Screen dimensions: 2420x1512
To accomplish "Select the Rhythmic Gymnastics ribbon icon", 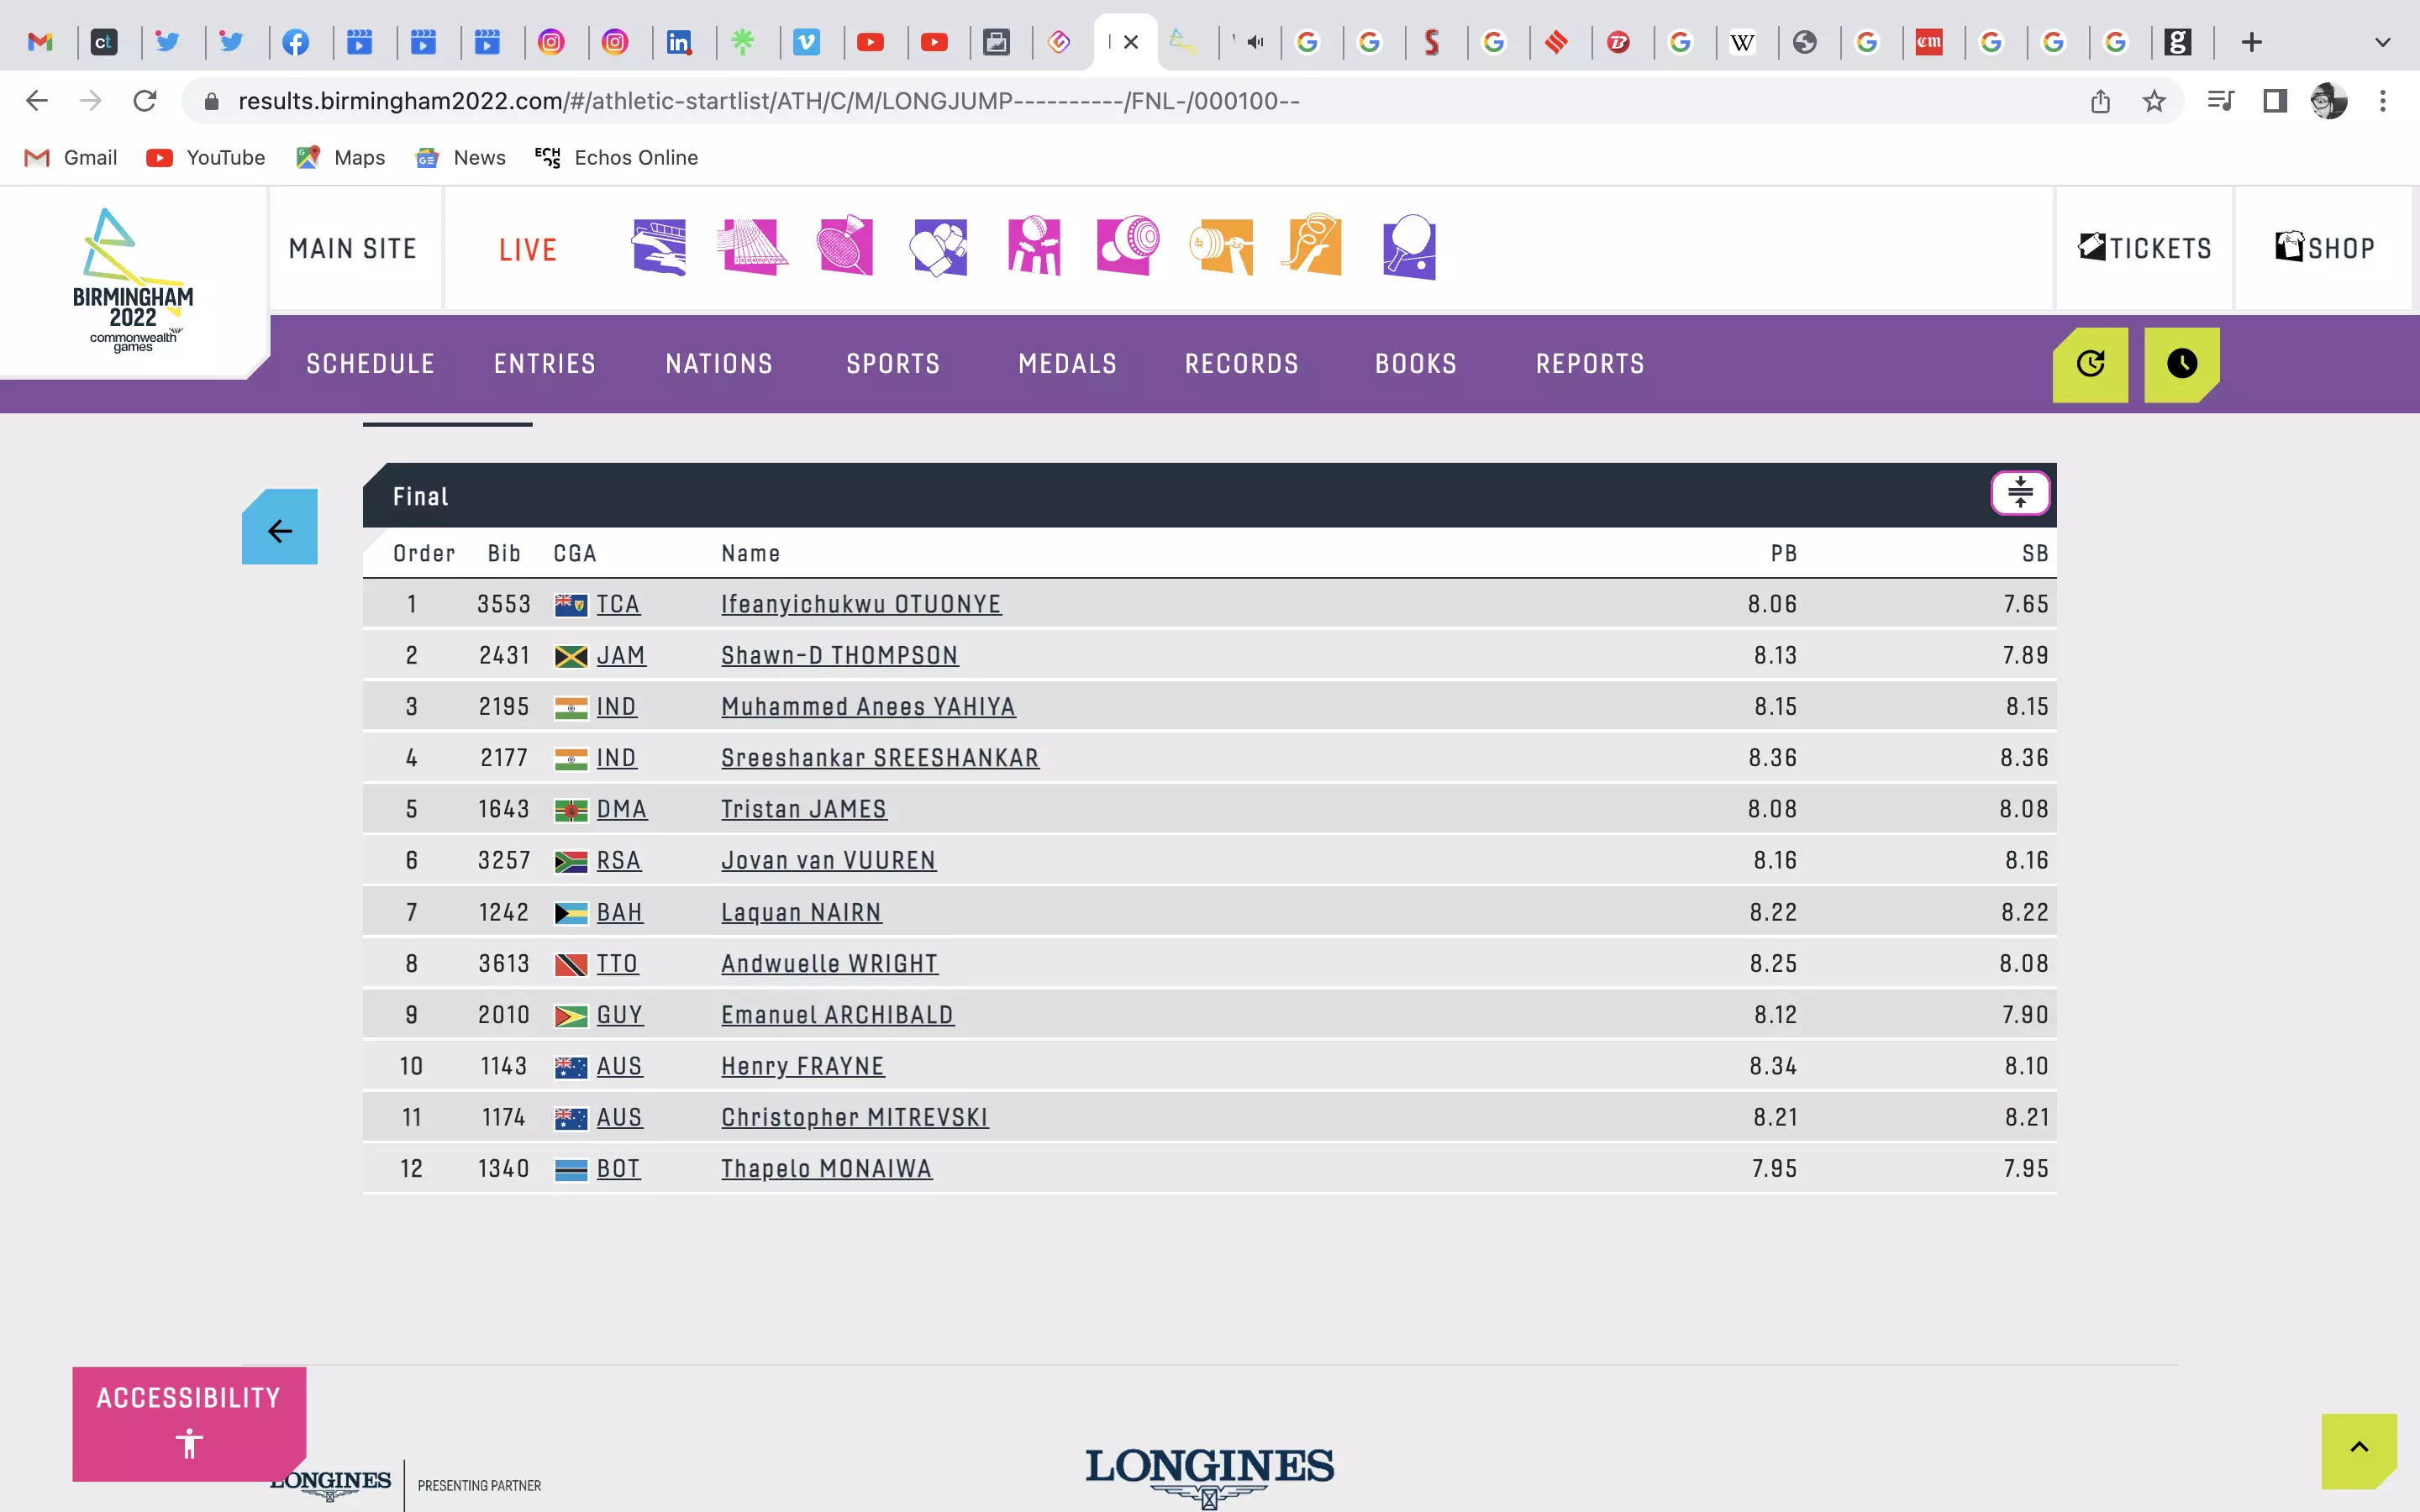I will [x=1313, y=246].
